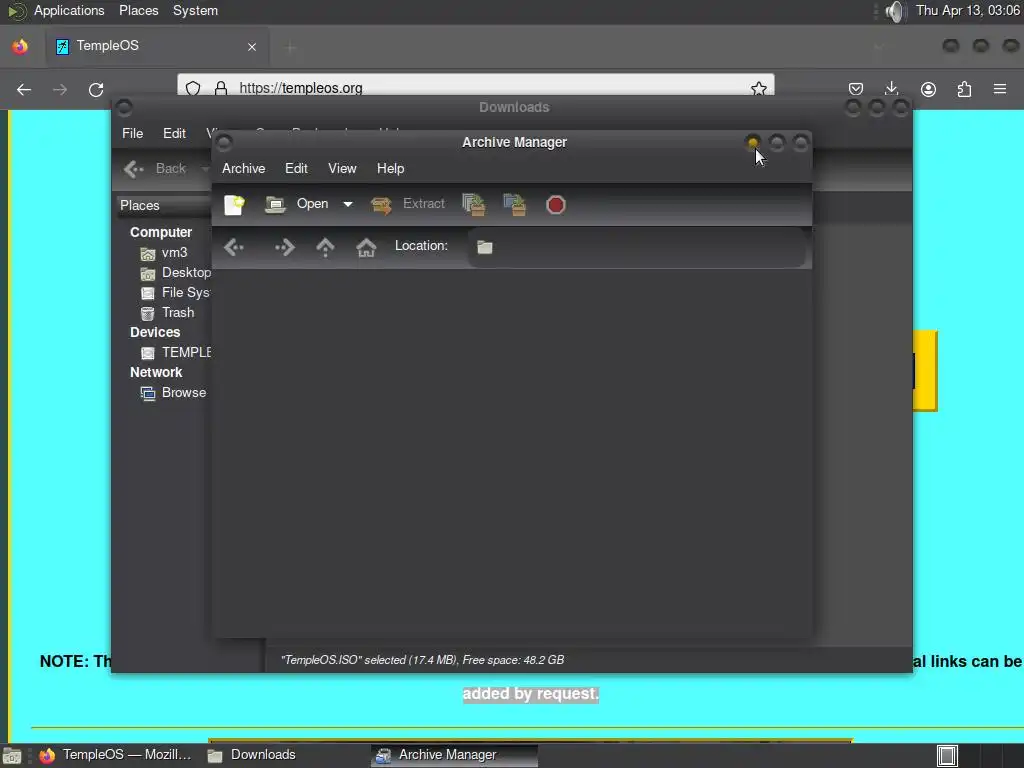Click the New Archive icon in Archive Manager
1024x768 pixels.
(x=234, y=204)
